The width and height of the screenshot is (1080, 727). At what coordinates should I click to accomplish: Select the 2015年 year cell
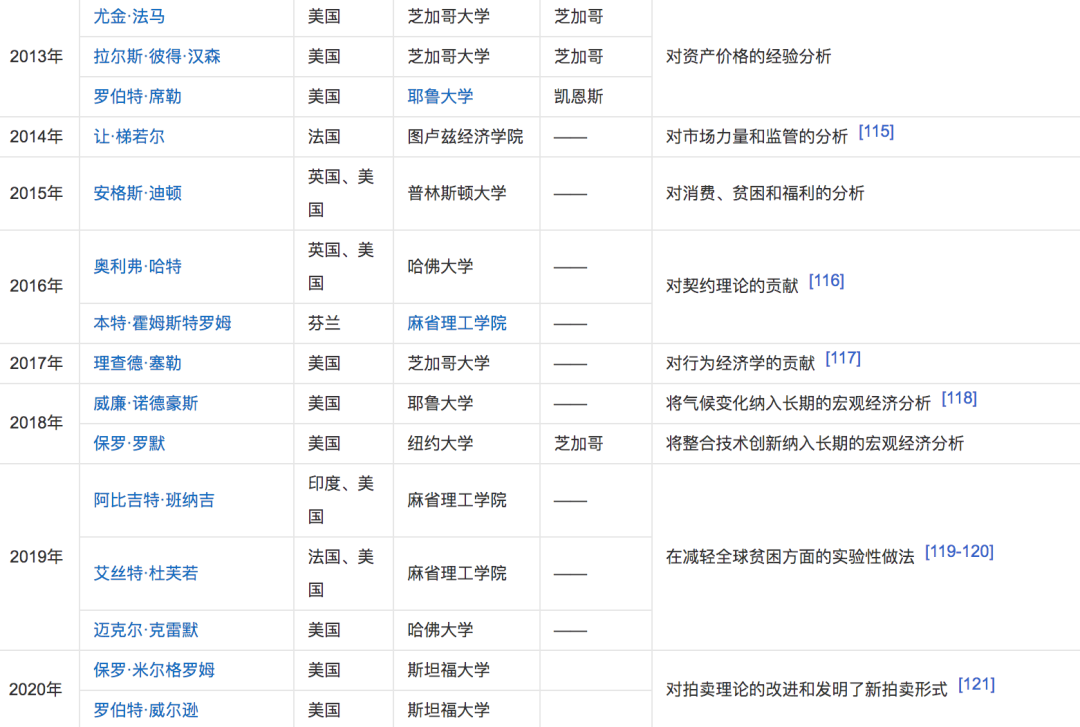pos(39,193)
